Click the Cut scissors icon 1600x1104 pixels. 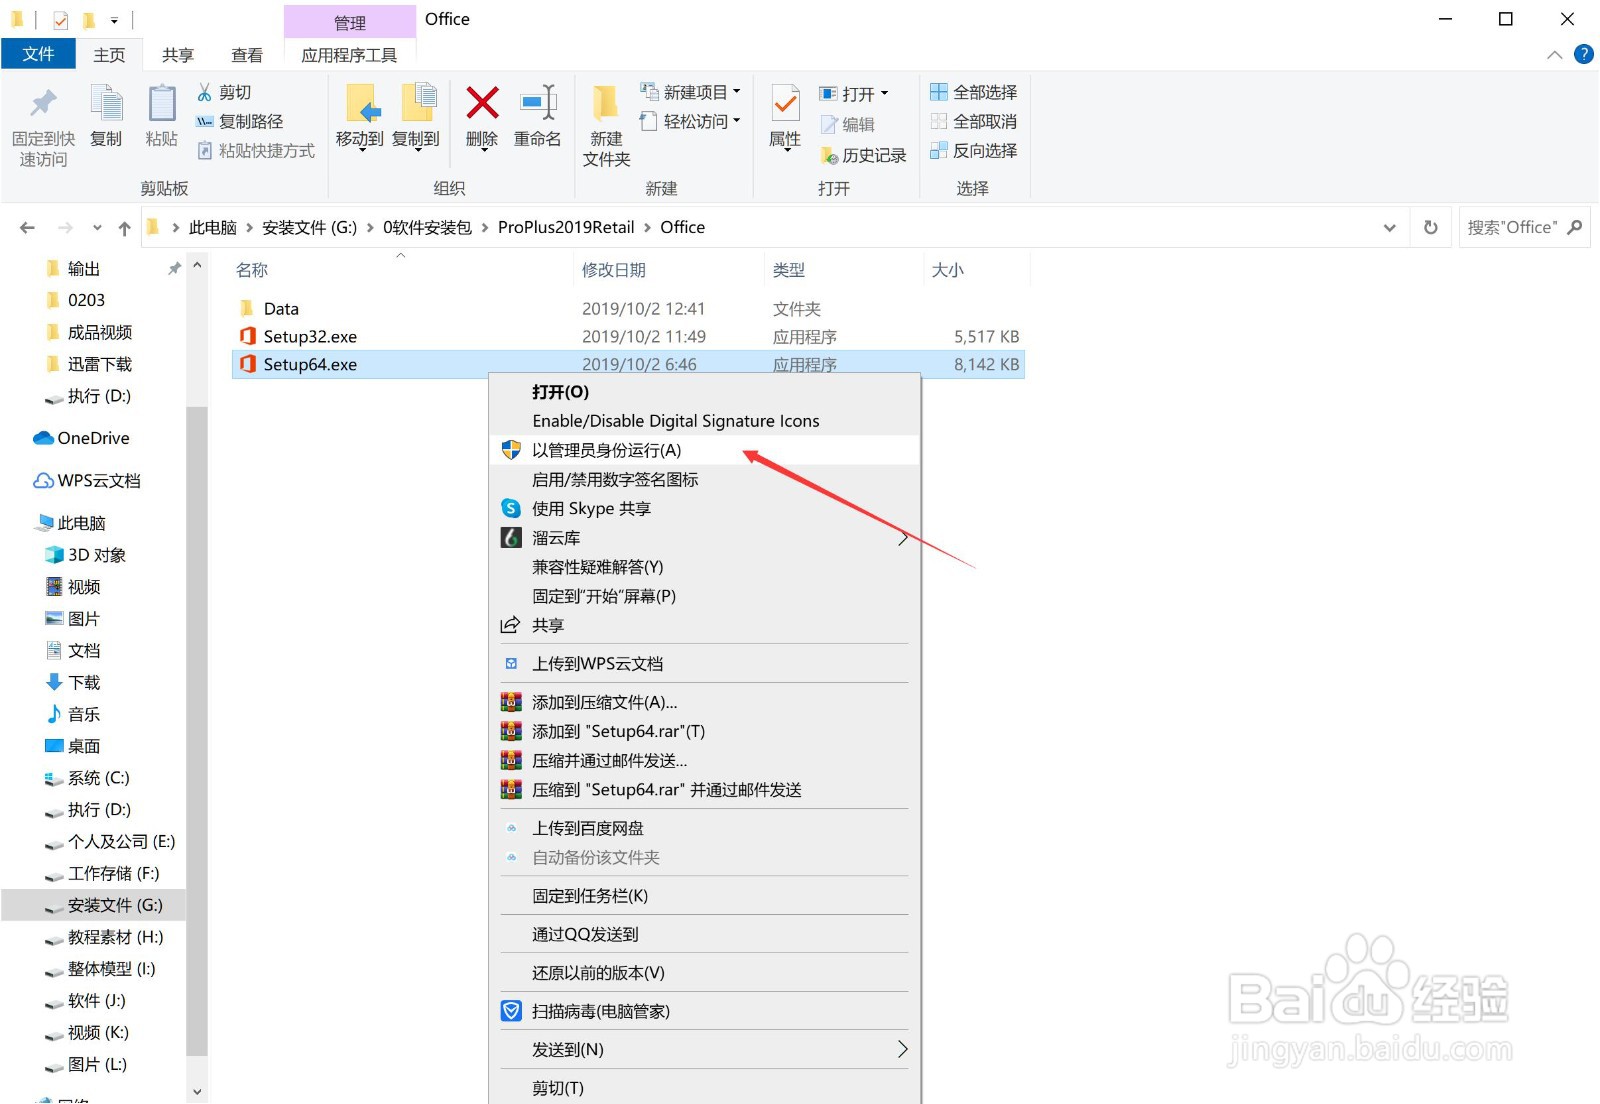[x=205, y=92]
